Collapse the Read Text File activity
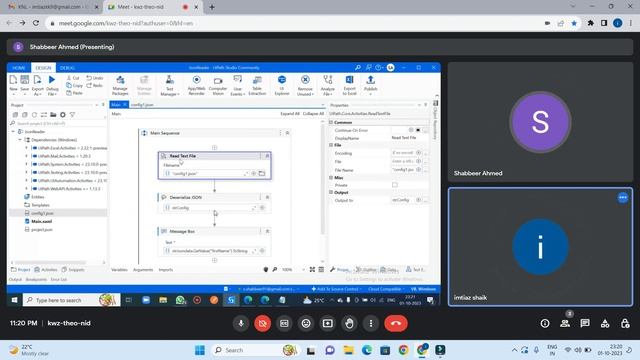This screenshot has width=640, height=360. 267,156
